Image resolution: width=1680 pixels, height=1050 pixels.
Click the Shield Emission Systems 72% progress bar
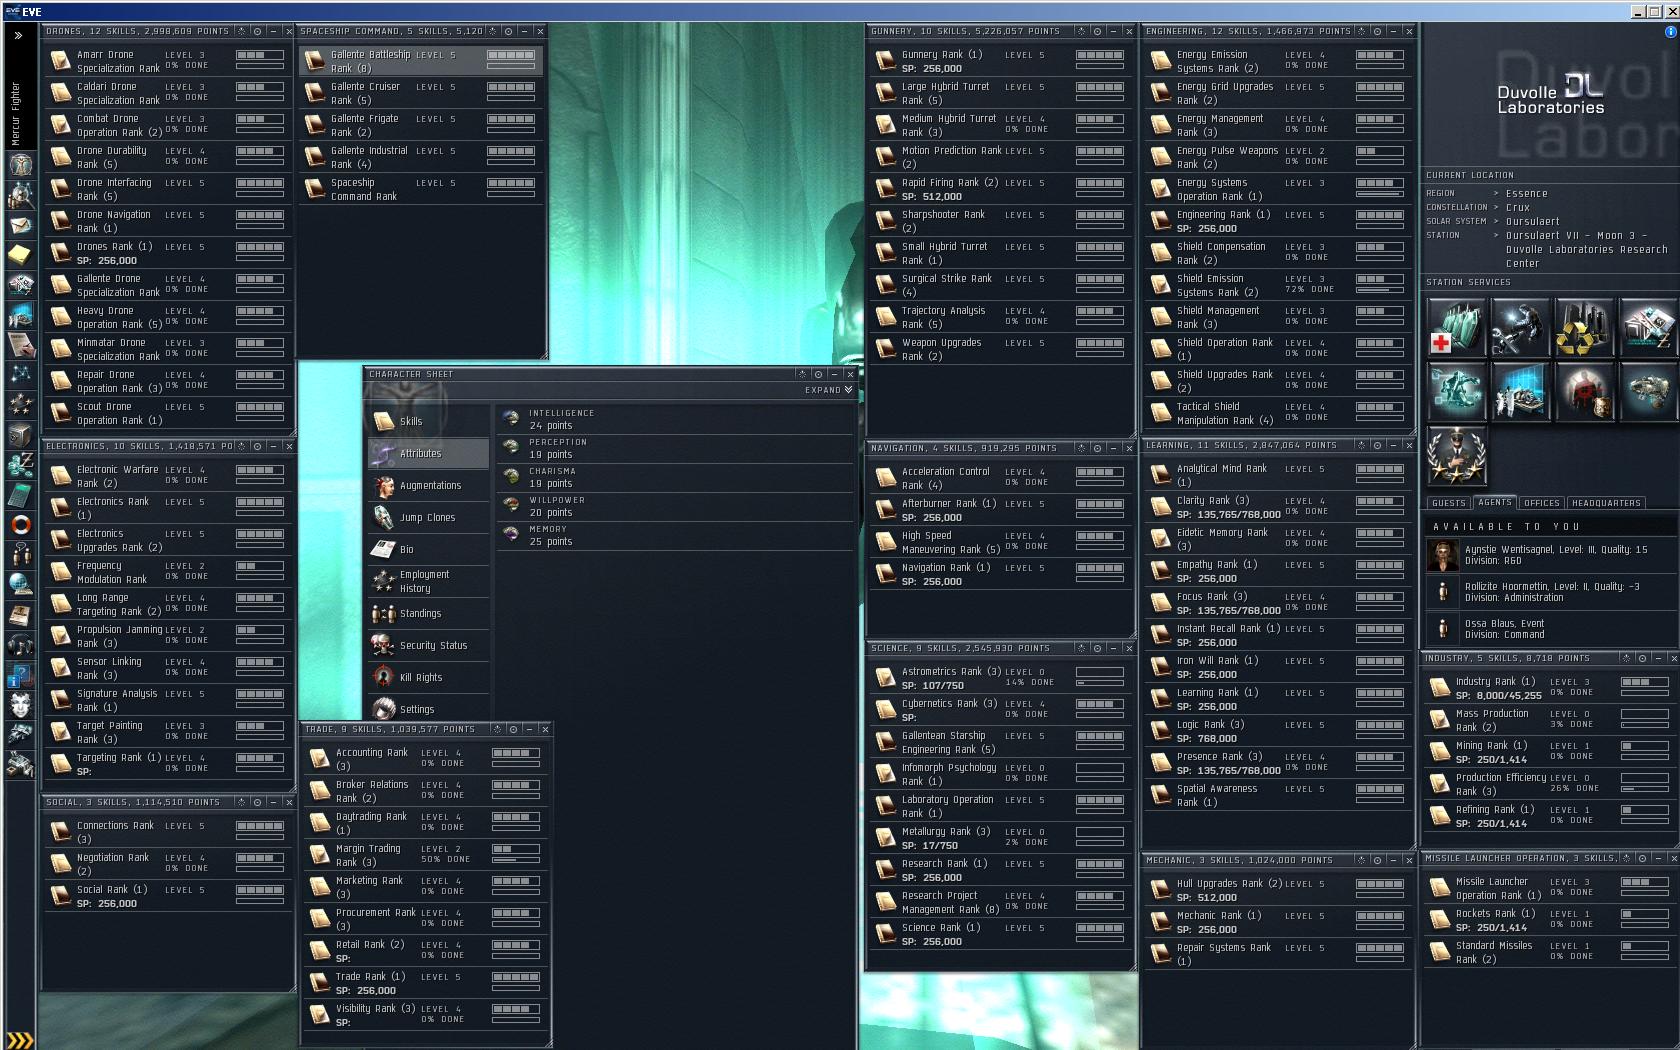click(1380, 290)
